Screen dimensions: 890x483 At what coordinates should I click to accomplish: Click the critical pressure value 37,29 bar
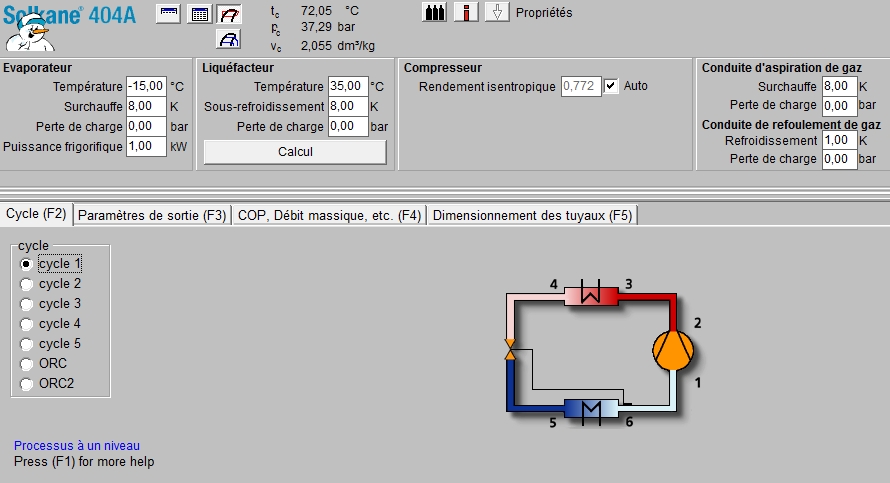[328, 27]
